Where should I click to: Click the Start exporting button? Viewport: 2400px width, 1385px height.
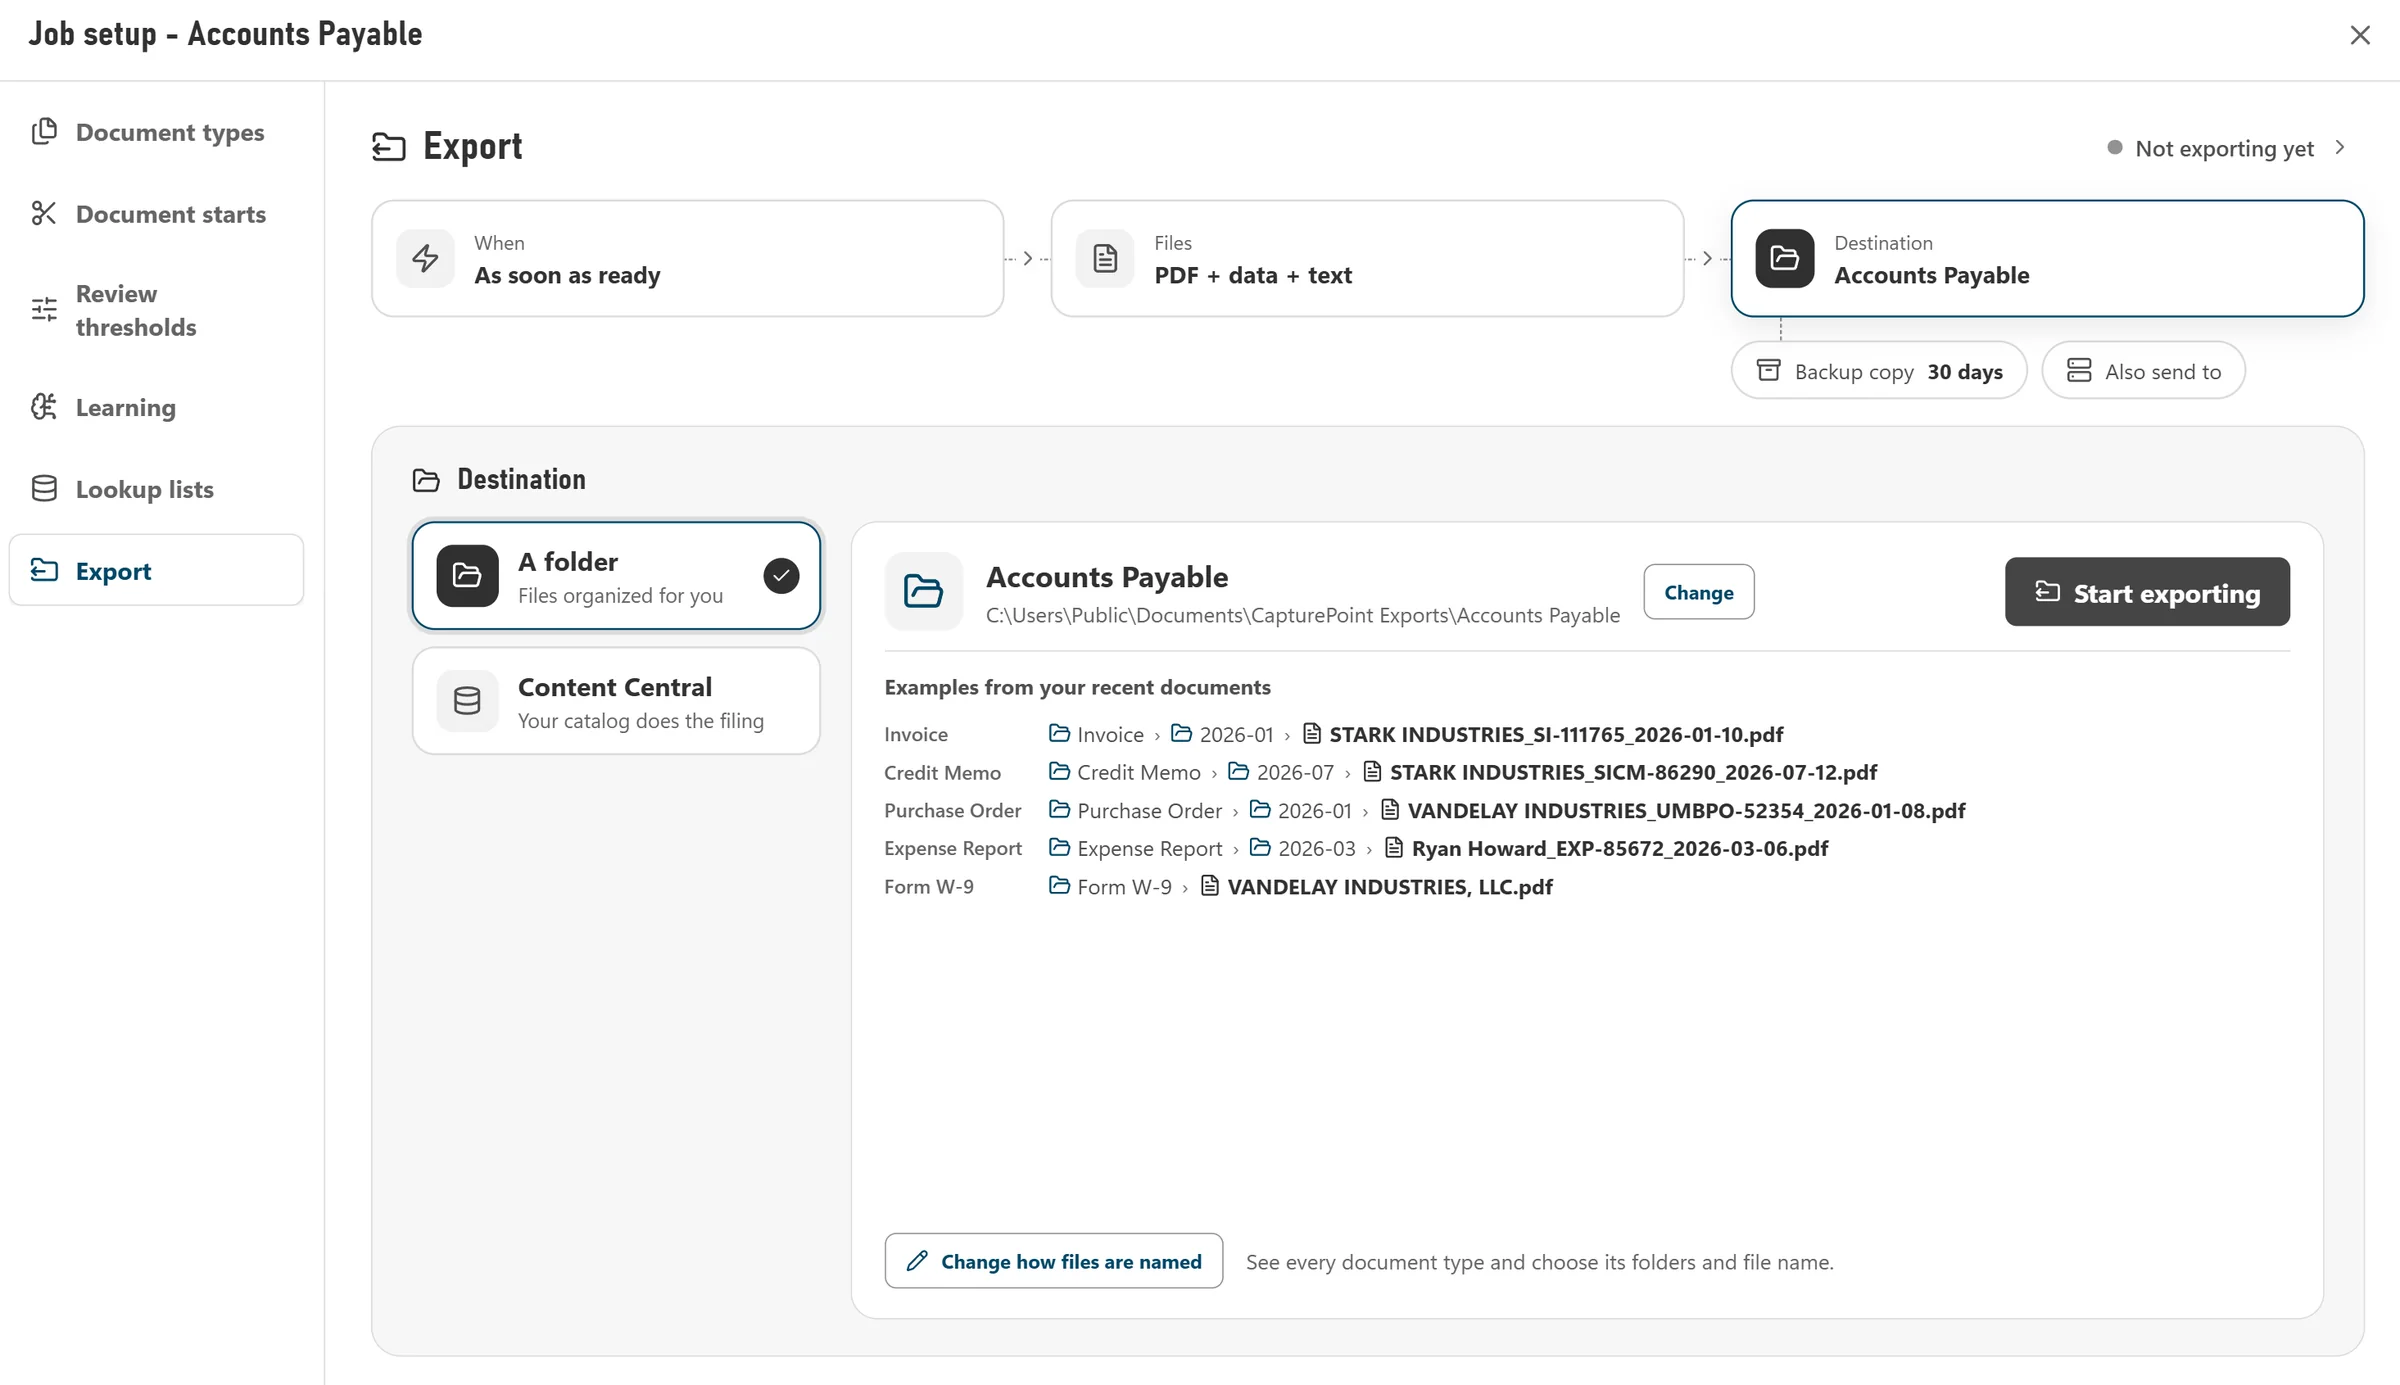click(x=2147, y=592)
